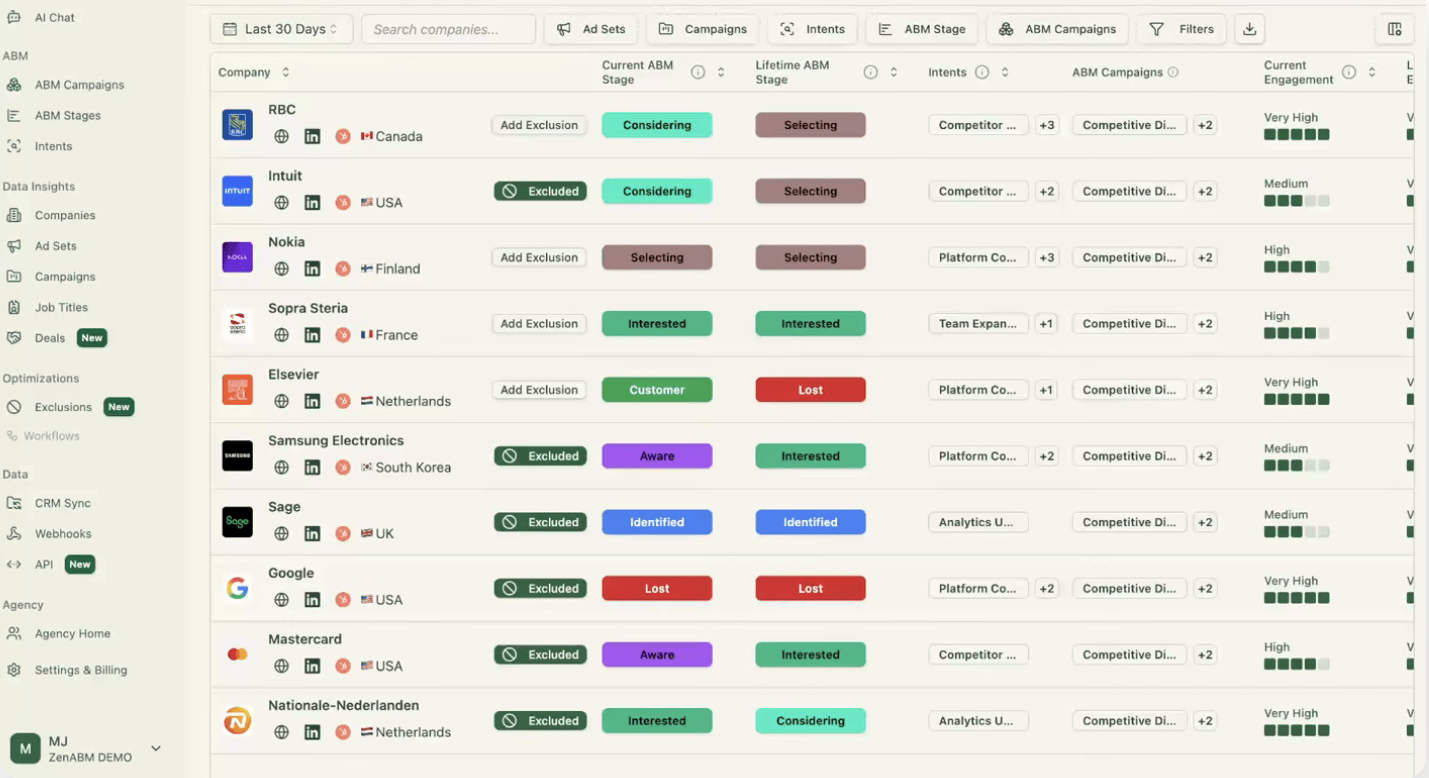
Task: Add exclusion for Nokia
Action: point(539,257)
